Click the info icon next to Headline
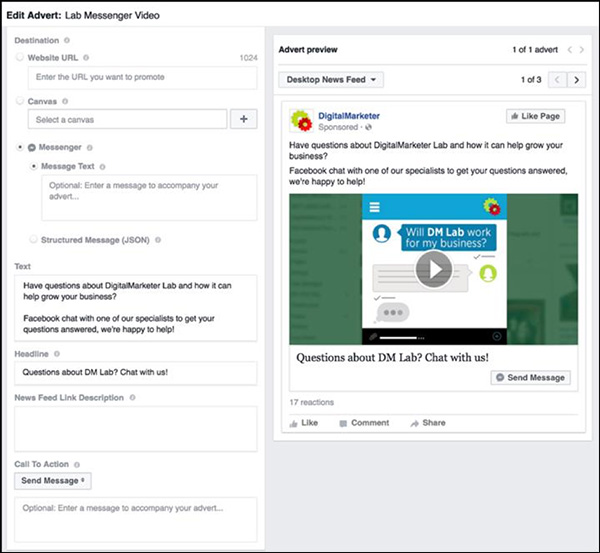 click(x=57, y=354)
